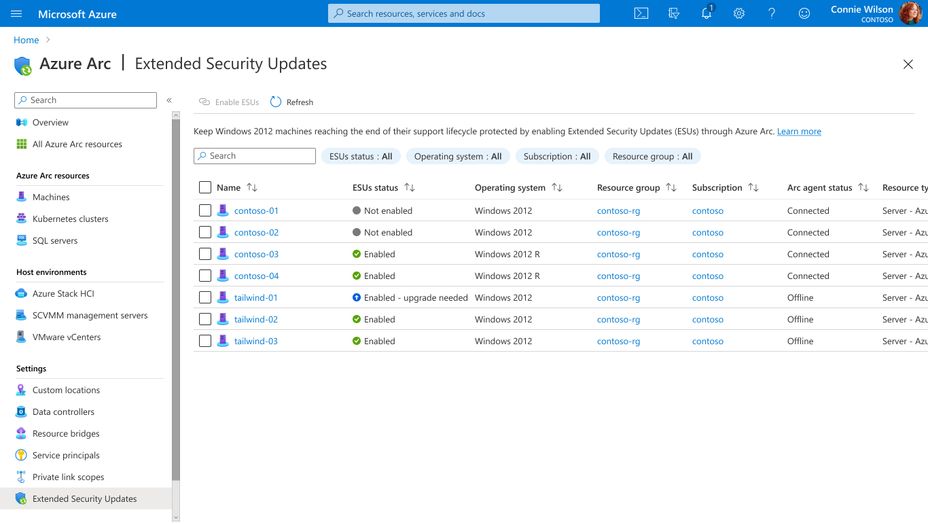The image size is (928, 524).
Task: Open the feedback smiley icon
Action: [x=804, y=13]
